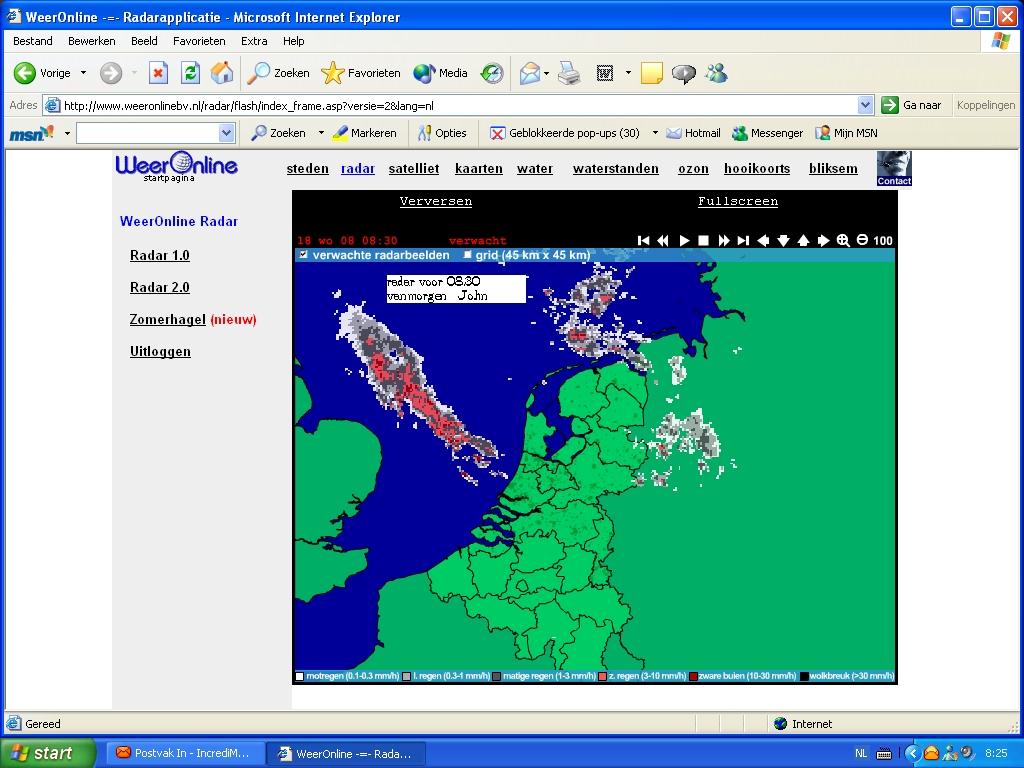Viewport: 1024px width, 768px height.
Task: Stop the radar animation playback
Action: click(703, 240)
